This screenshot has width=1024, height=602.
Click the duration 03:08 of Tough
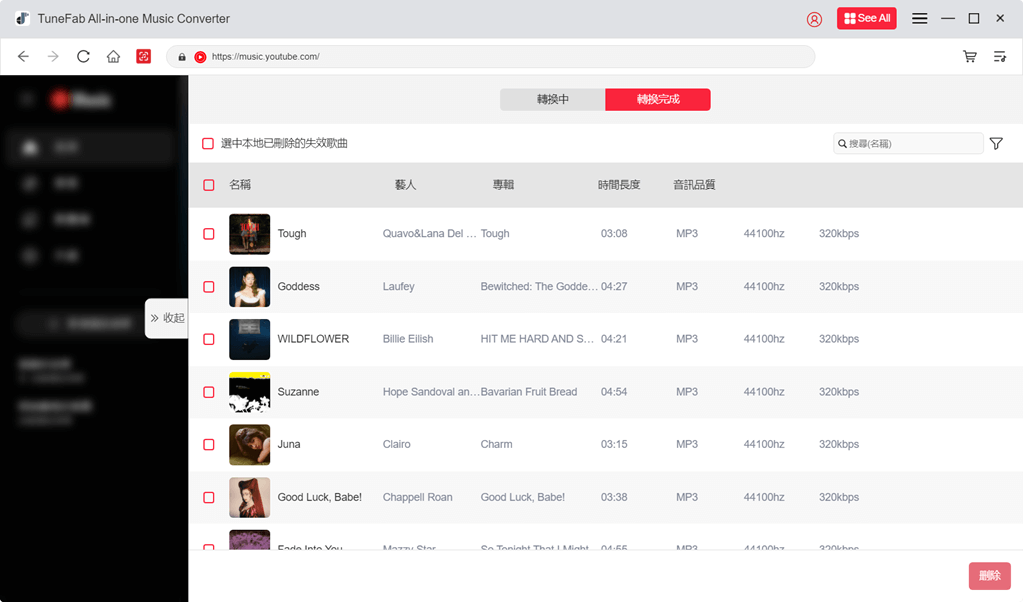pyautogui.click(x=614, y=234)
